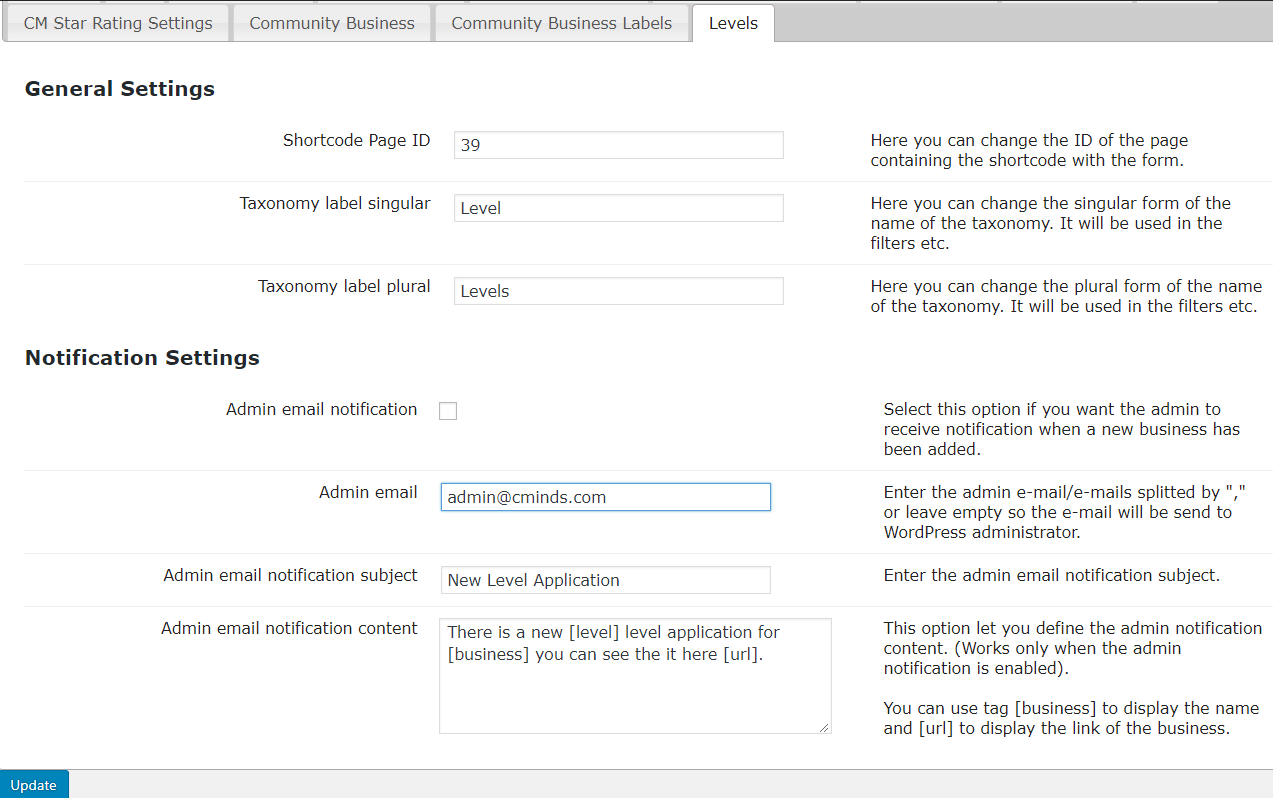This screenshot has height=798, width=1273.
Task: Switch to the Community Business tab
Action: pyautogui.click(x=332, y=23)
